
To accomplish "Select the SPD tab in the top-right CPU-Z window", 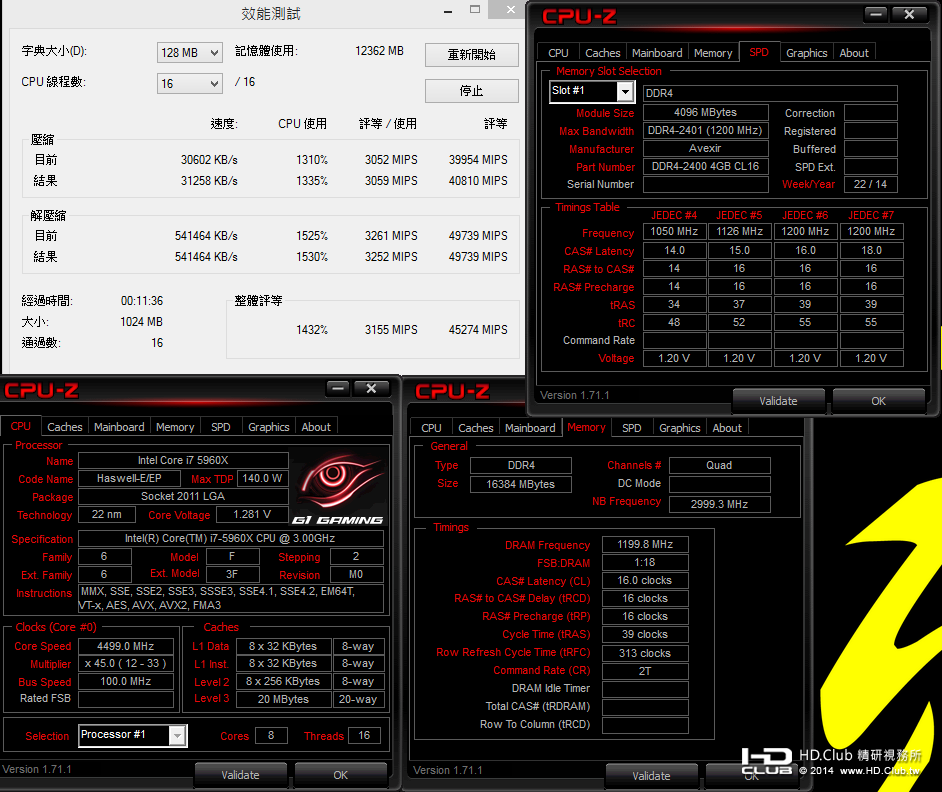I will pyautogui.click(x=759, y=52).
